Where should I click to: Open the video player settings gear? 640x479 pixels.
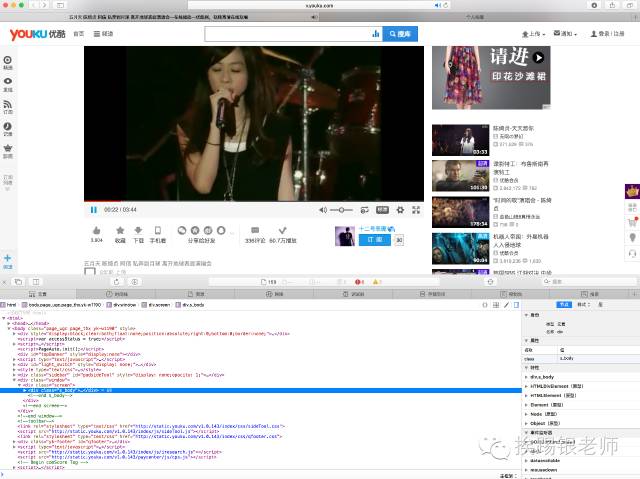[400, 210]
